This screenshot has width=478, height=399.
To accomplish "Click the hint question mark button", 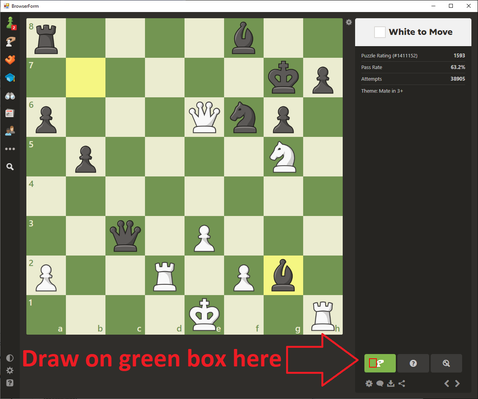I will [x=413, y=363].
